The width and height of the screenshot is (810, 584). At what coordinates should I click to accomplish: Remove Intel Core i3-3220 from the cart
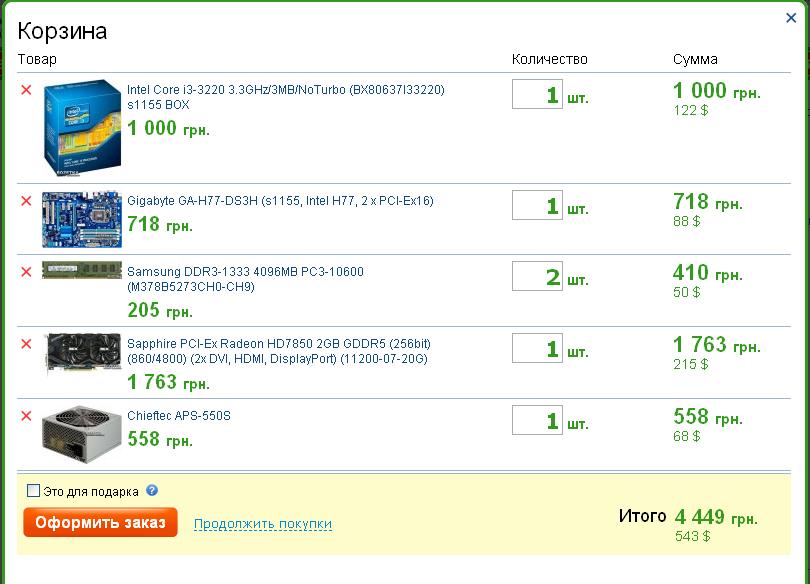26,90
